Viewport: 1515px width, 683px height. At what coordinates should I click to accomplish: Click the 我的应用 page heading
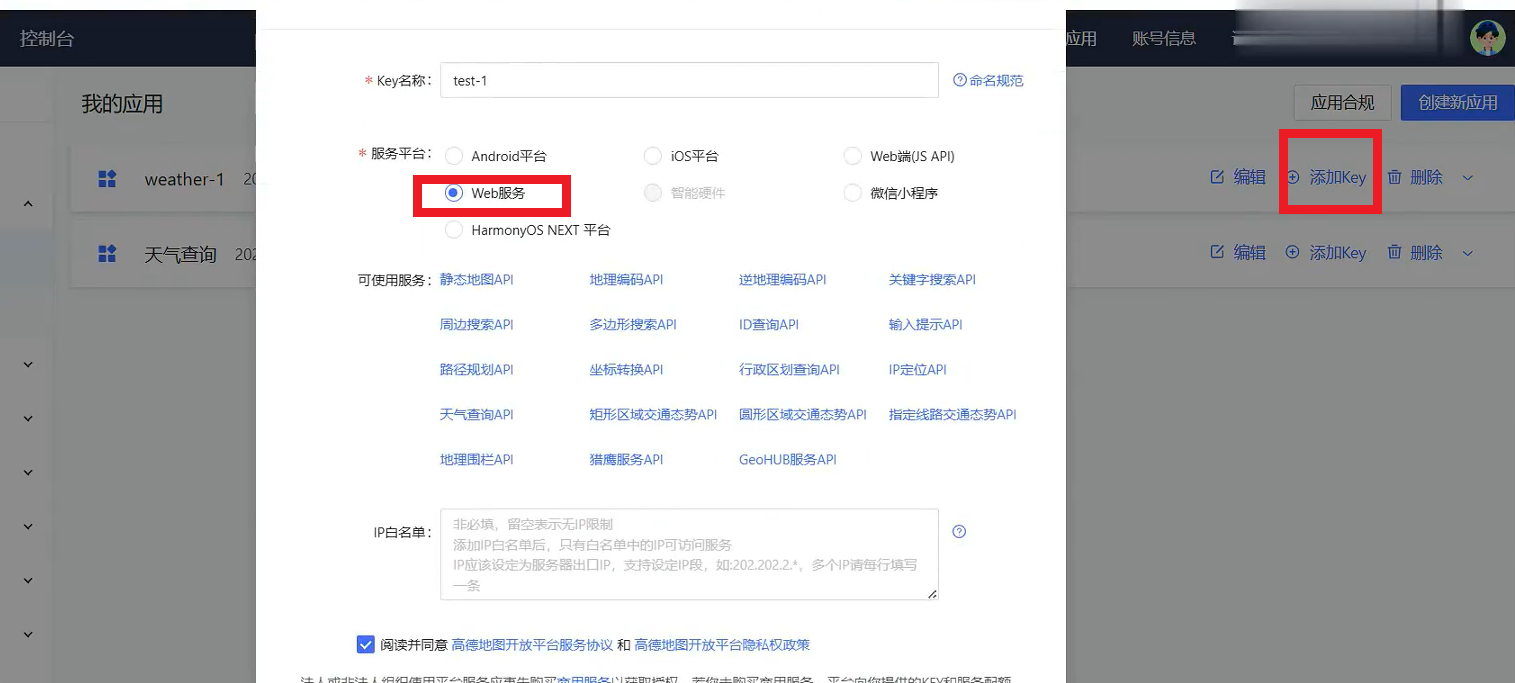122,104
